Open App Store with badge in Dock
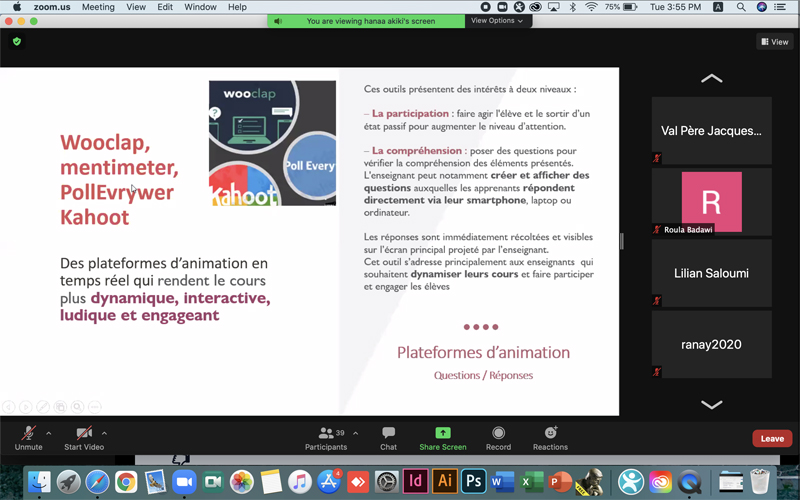 pyautogui.click(x=329, y=481)
